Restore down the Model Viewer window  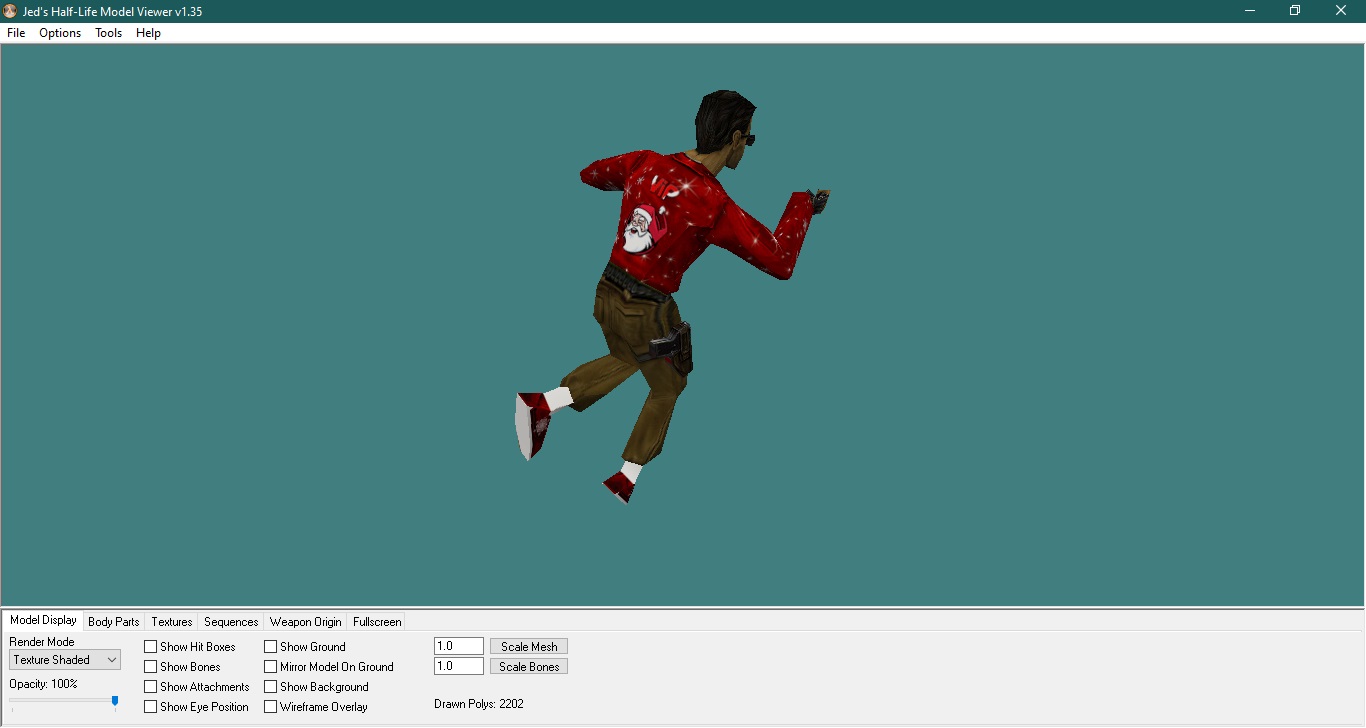click(1295, 11)
